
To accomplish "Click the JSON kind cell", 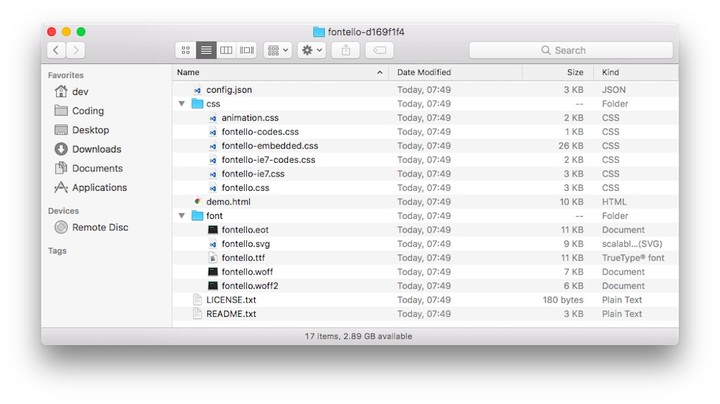I will pyautogui.click(x=614, y=90).
